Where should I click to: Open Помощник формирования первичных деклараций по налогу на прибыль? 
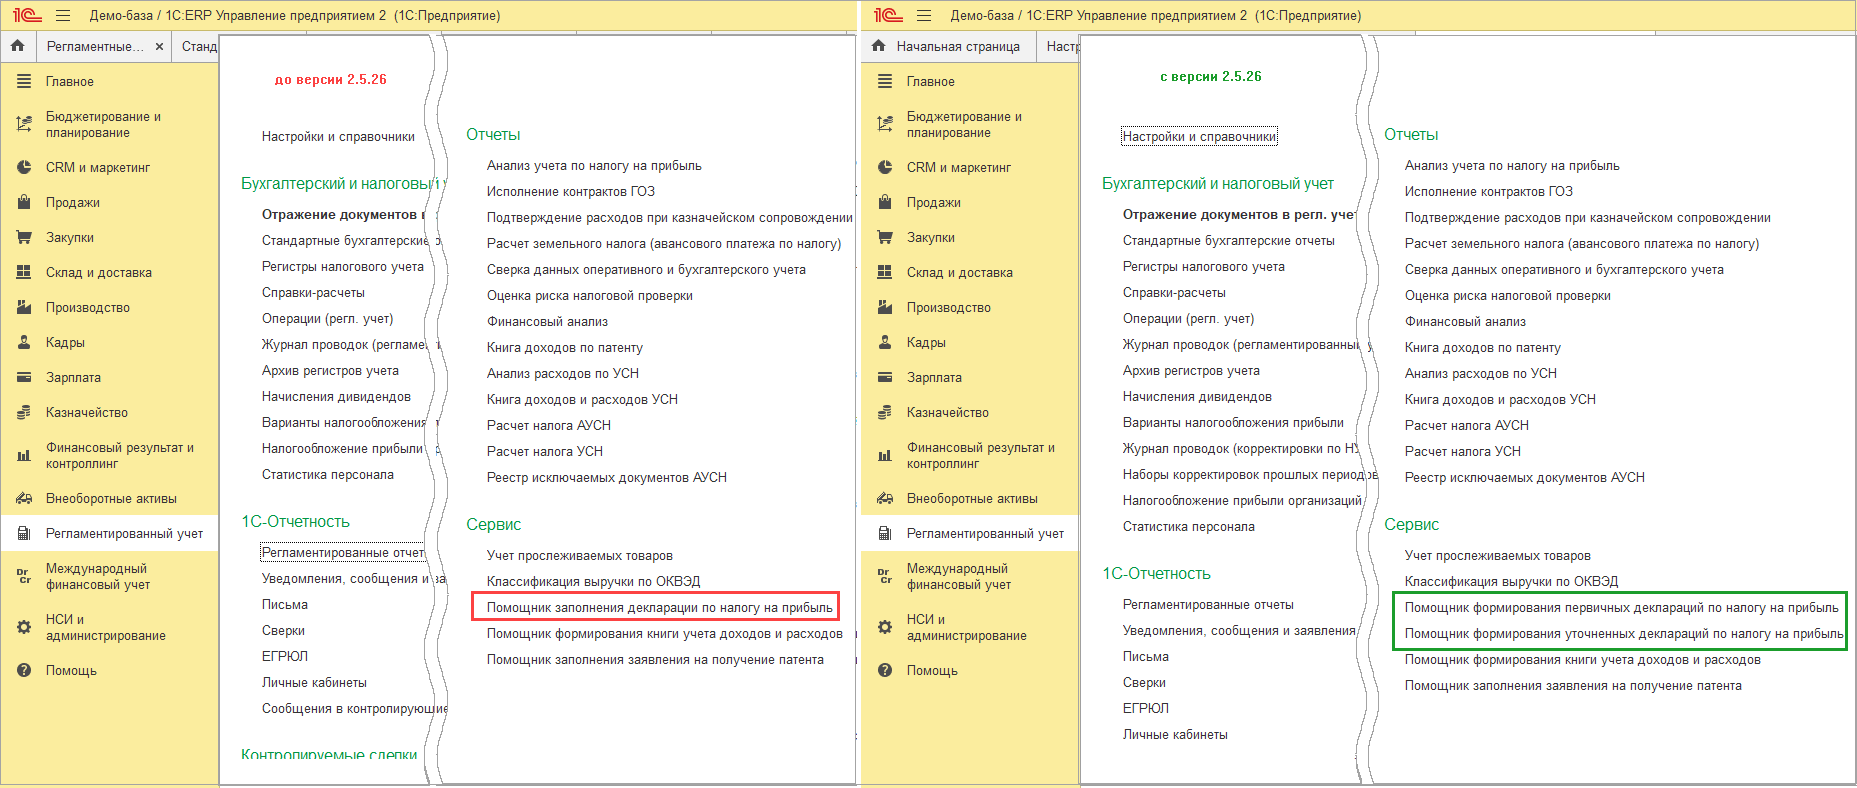click(1621, 608)
